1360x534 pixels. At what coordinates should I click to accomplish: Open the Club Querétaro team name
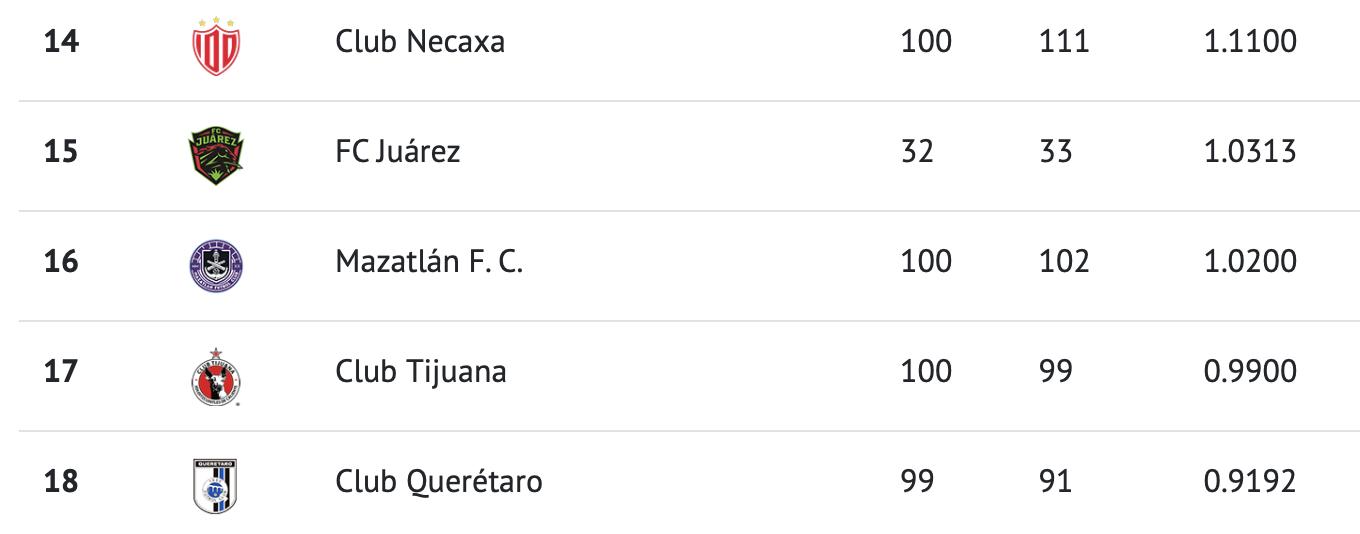439,482
